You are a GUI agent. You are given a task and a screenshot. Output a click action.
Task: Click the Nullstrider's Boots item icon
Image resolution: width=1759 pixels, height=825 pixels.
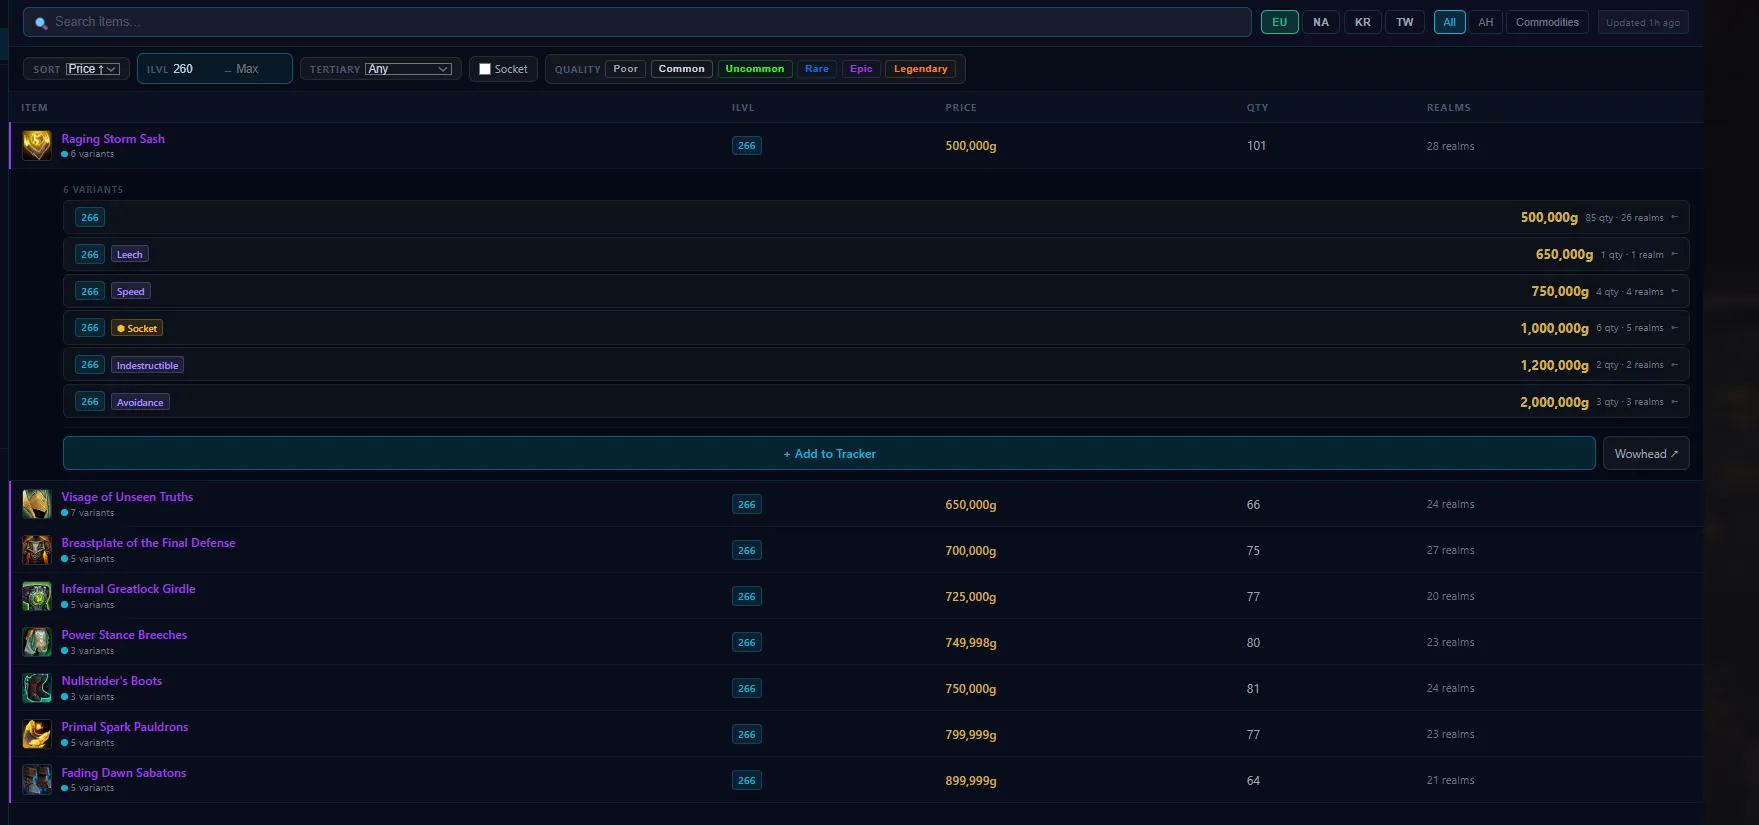tap(37, 688)
